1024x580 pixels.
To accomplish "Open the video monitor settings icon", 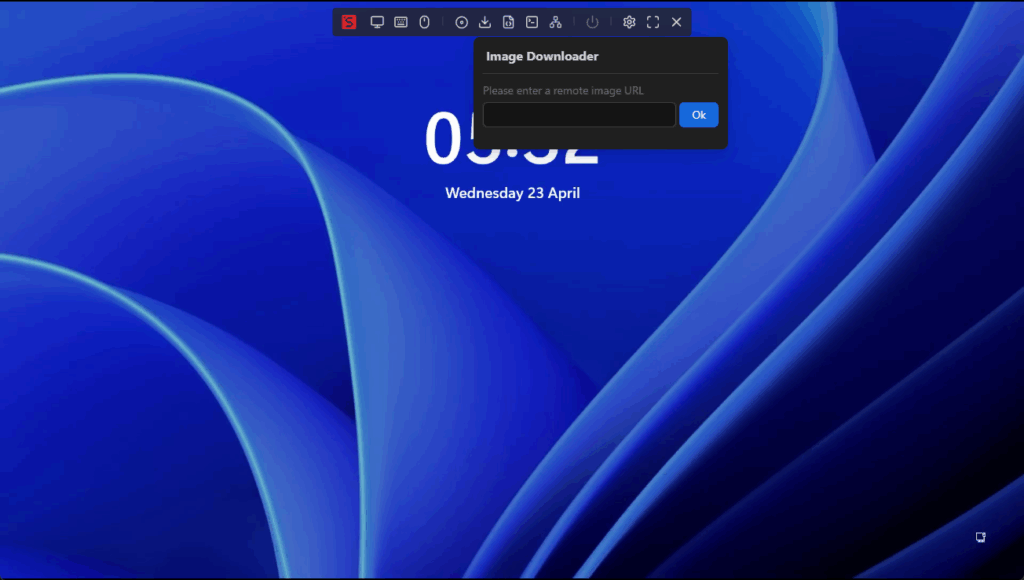I will (x=377, y=22).
